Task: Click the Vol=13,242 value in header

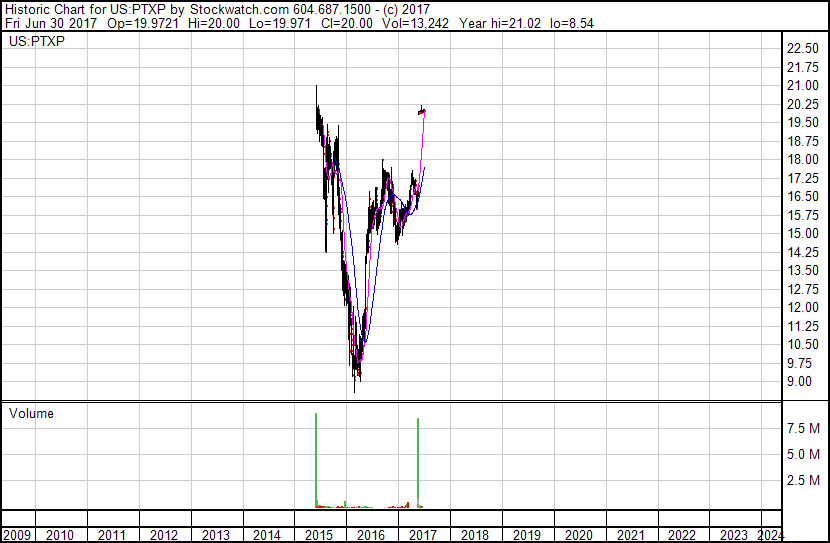Action: tap(415, 23)
